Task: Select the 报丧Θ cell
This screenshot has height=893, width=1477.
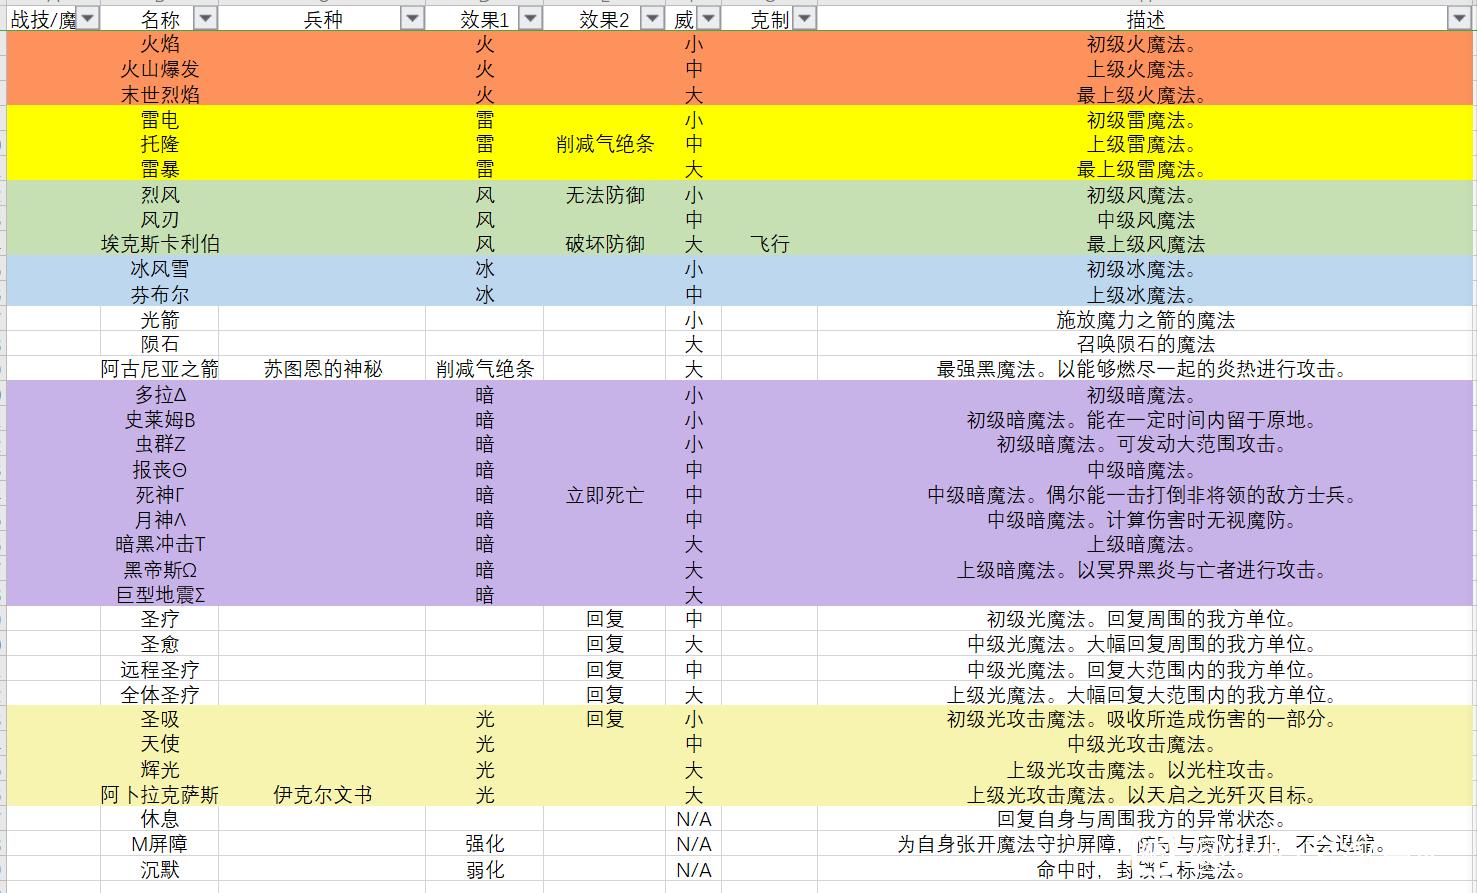Action: (160, 470)
